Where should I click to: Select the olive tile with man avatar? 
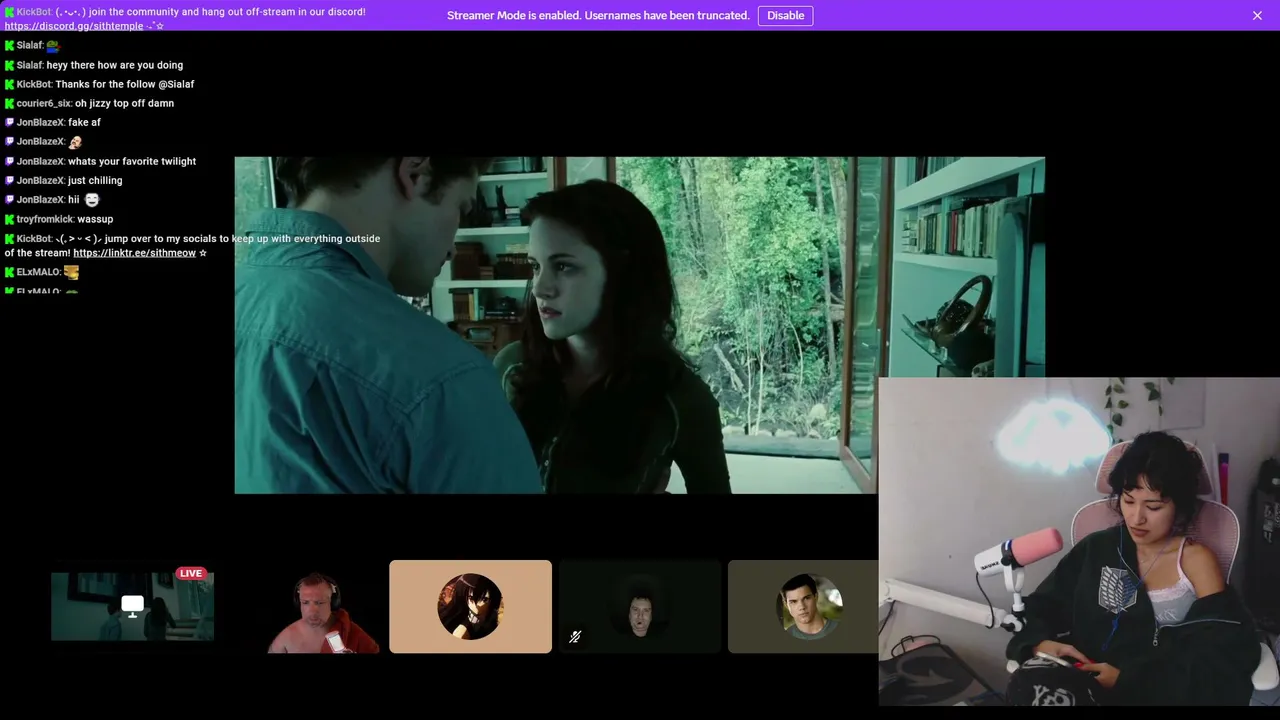coord(803,606)
